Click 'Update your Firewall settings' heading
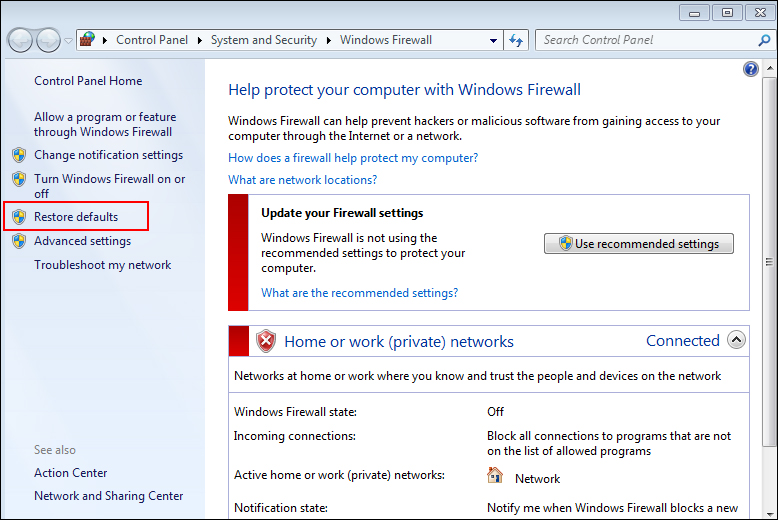Screen dimensions: 778x520 tap(342, 213)
